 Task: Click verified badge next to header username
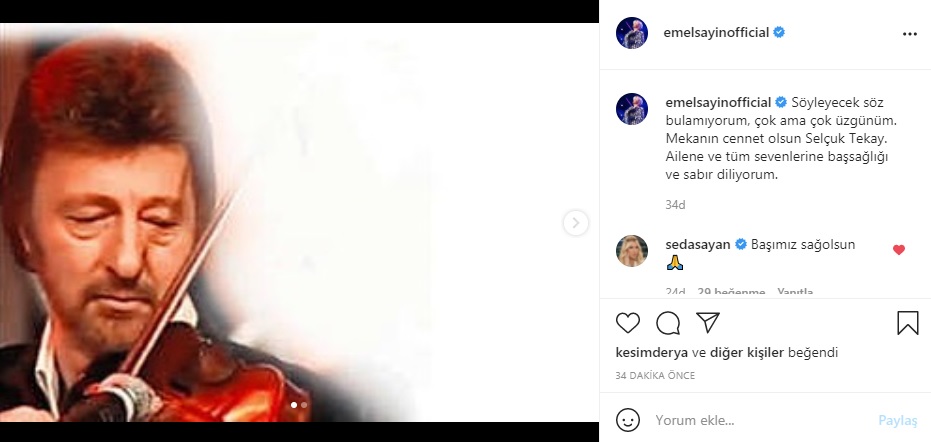click(x=779, y=33)
